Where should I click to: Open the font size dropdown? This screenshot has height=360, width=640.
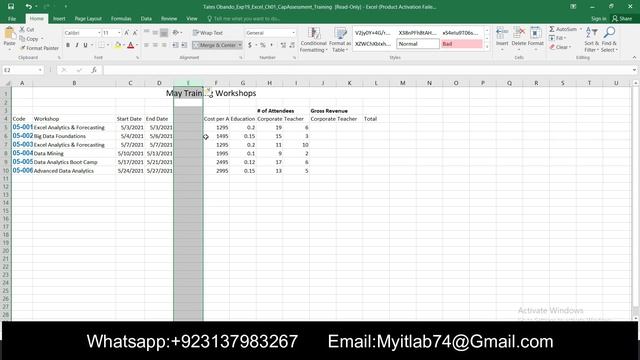[x=119, y=33]
